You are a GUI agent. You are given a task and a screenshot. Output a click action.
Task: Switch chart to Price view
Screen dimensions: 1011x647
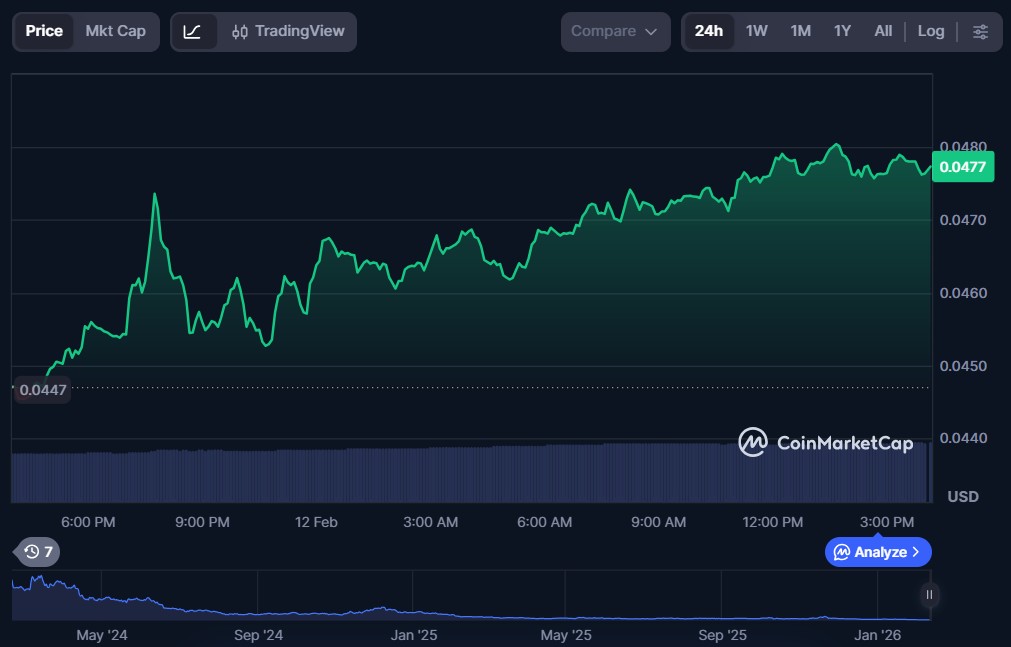(44, 32)
